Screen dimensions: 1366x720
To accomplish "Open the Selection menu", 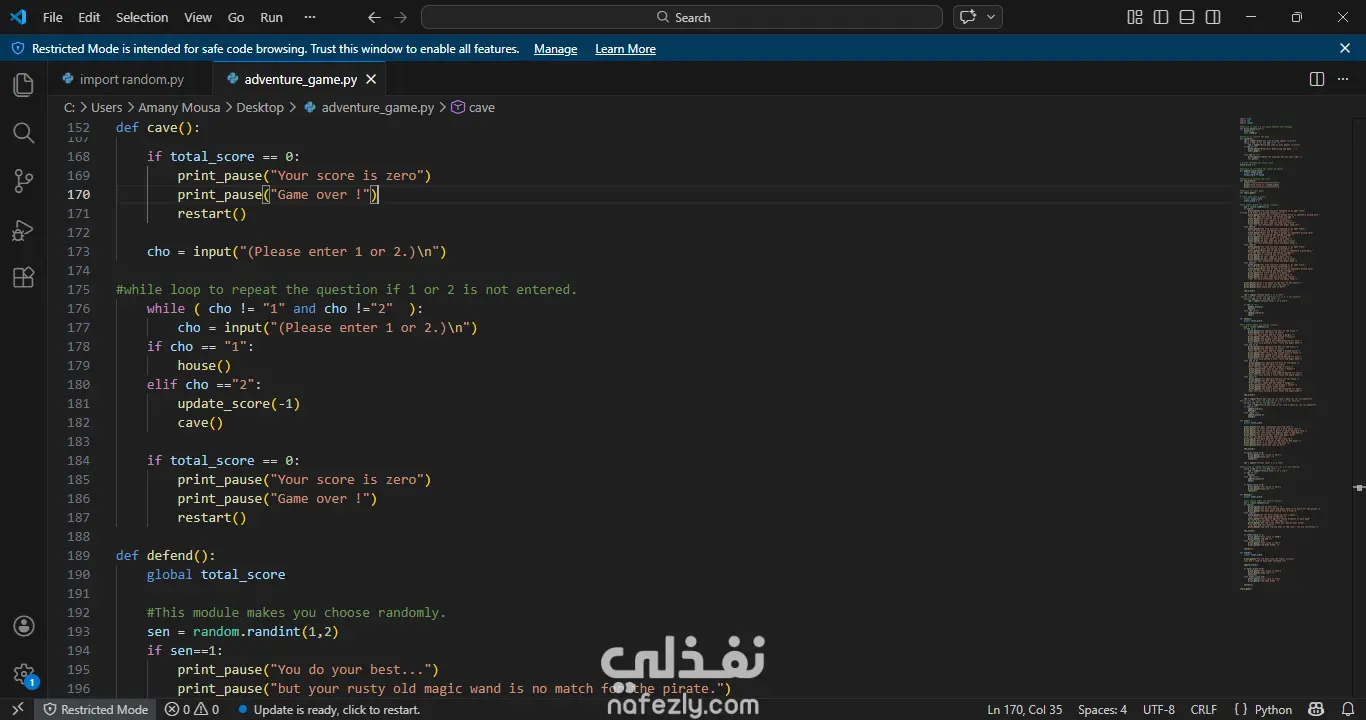I will coord(142,17).
